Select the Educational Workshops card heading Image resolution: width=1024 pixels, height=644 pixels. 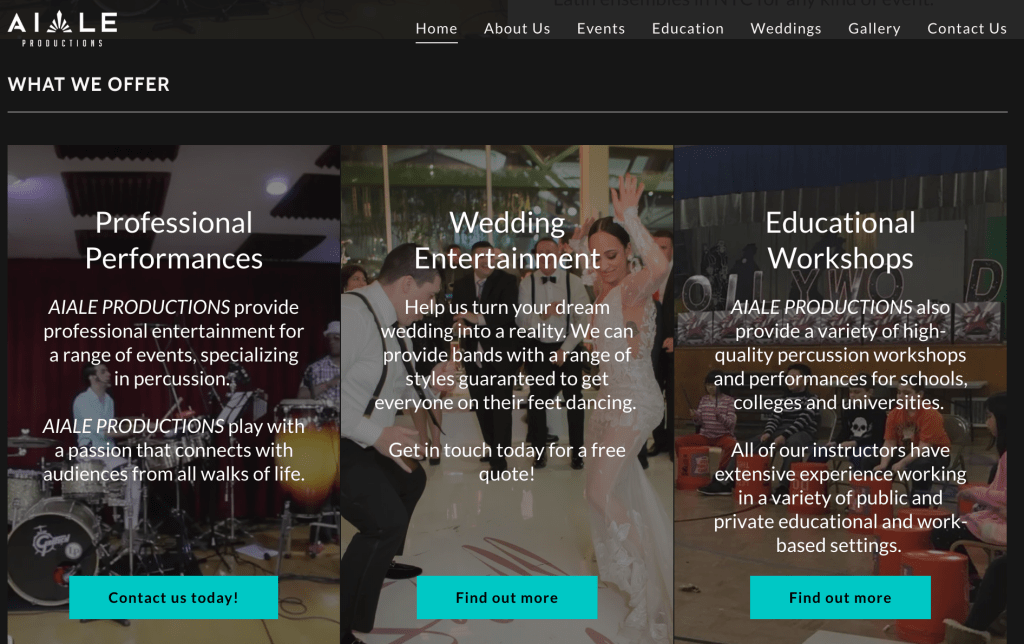pos(840,240)
